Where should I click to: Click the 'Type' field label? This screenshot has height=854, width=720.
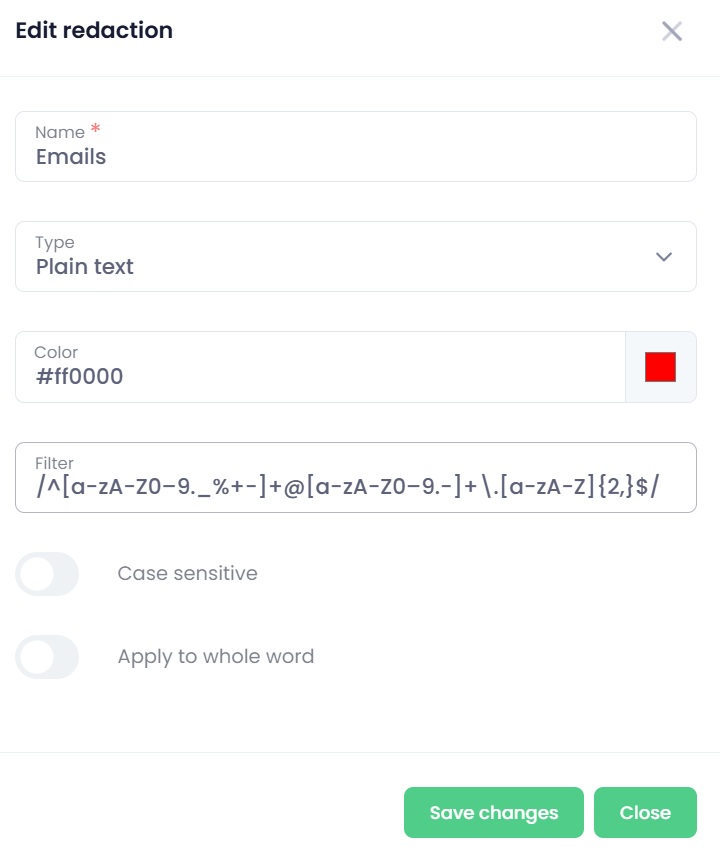[55, 242]
